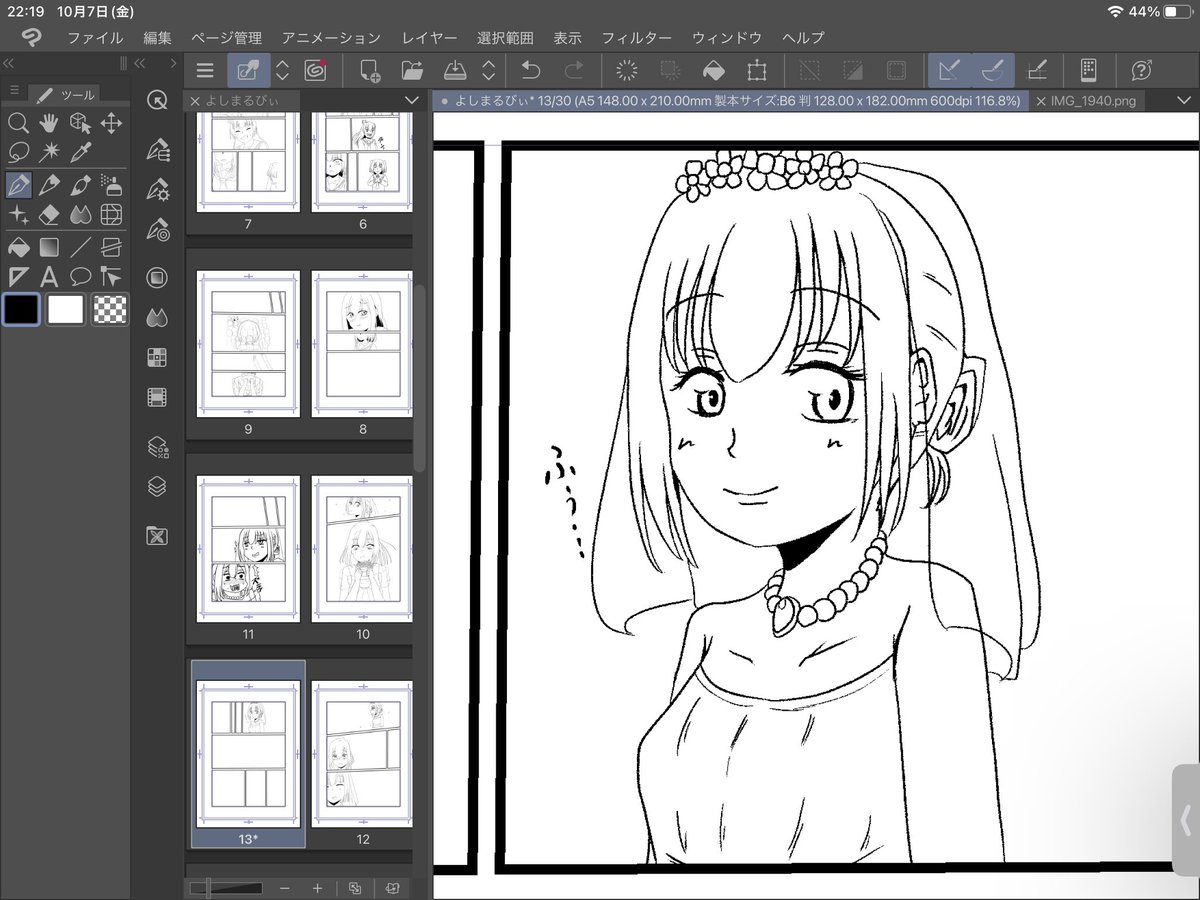The width and height of the screenshot is (1200, 900).
Task: Open the hamburger menu in command bar
Action: [x=205, y=70]
